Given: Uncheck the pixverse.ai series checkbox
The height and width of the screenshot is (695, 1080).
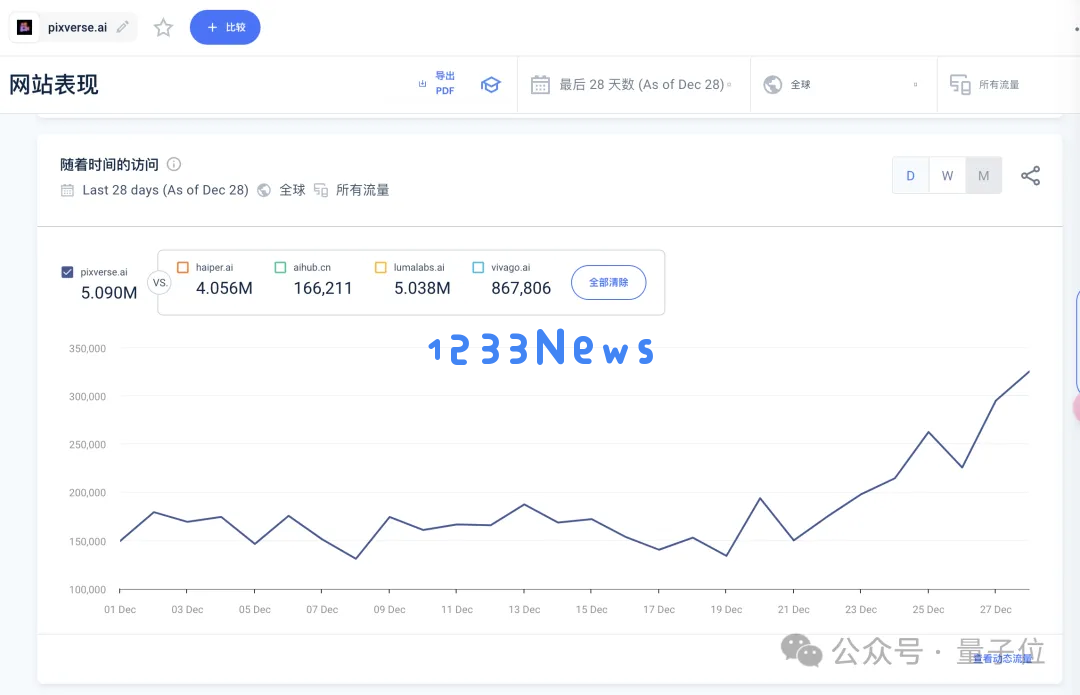Looking at the screenshot, I should click(x=68, y=272).
